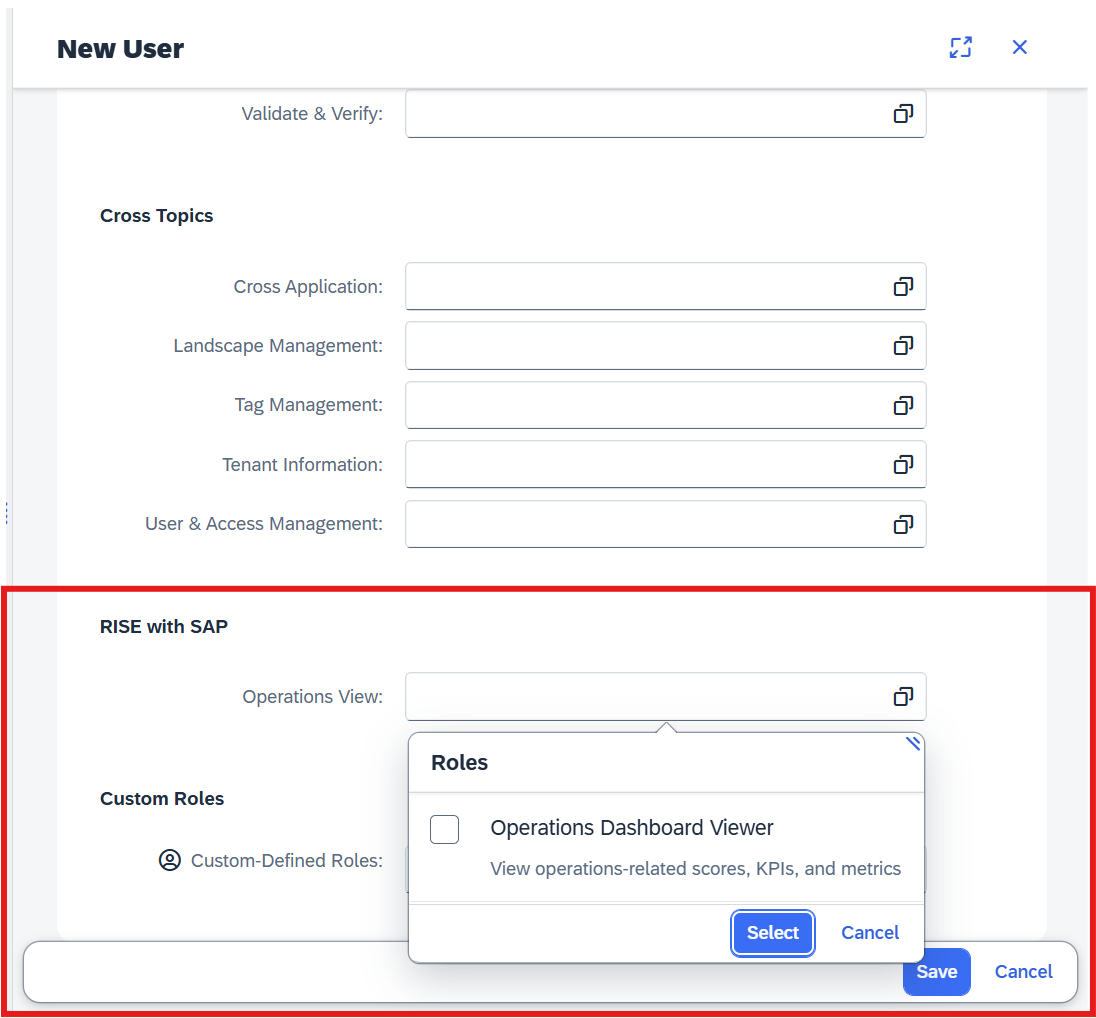Viewport: 1096px width, 1018px height.
Task: Click the Operations Dashboard Viewer role title
Action: coord(632,828)
